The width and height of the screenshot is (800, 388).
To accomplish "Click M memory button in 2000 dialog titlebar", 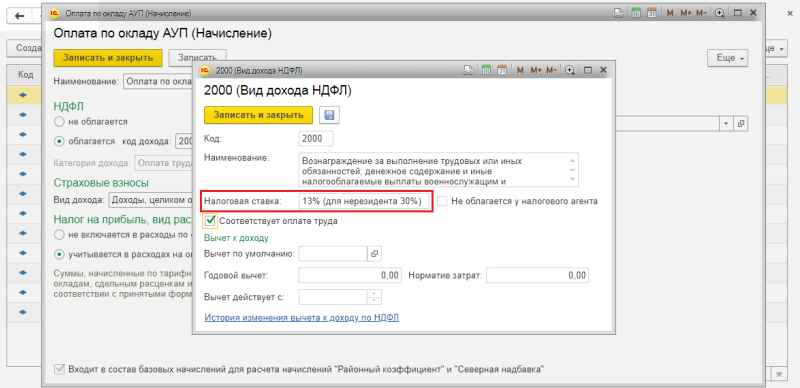I will (x=520, y=70).
